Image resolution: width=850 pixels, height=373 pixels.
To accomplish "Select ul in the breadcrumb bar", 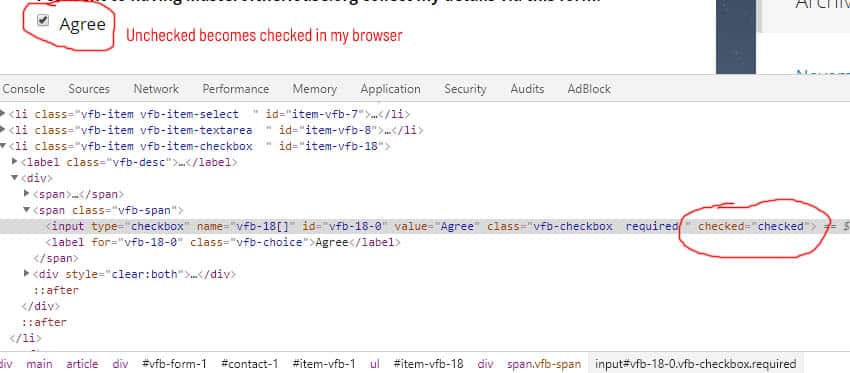I will 375,364.
